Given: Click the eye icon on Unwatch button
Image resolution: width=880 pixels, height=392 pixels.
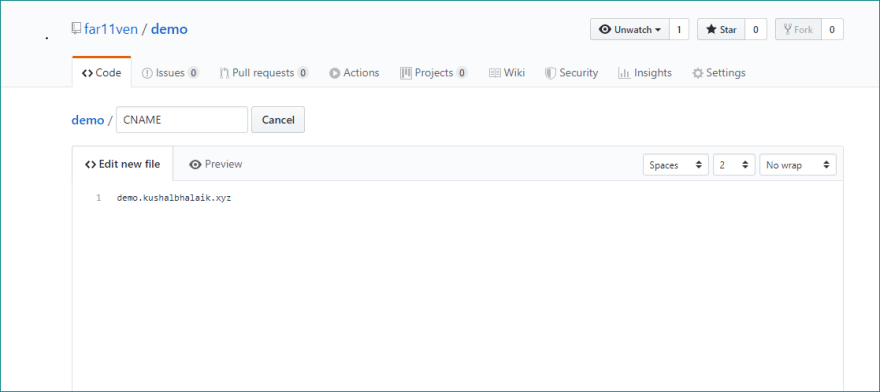Looking at the screenshot, I should [x=605, y=30].
